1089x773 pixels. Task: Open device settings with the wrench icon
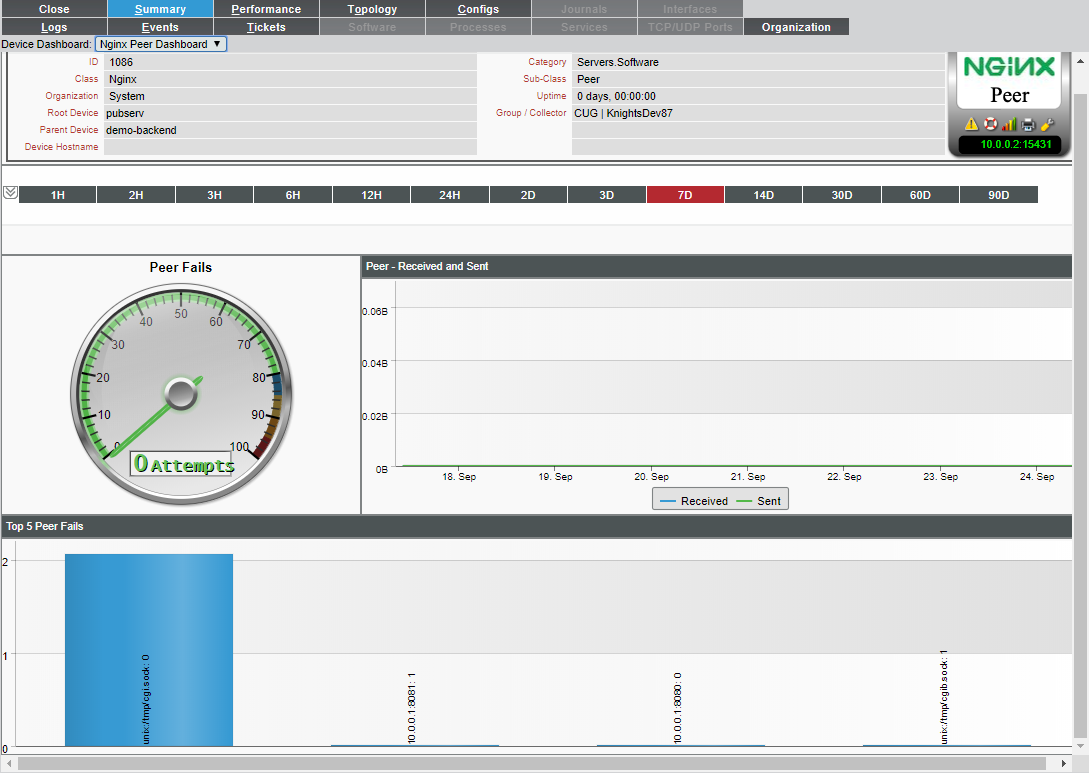pyautogui.click(x=1047, y=124)
